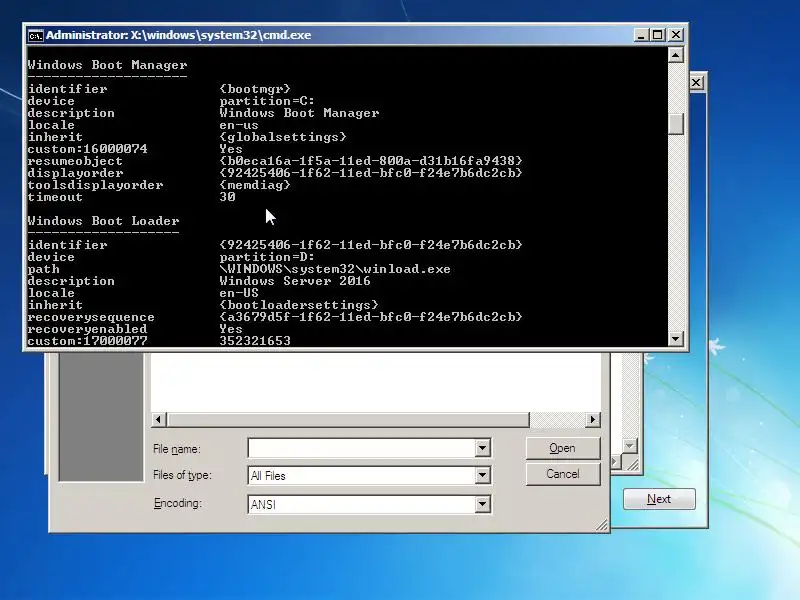800x600 pixels.
Task: Click the Cancel button
Action: [562, 474]
